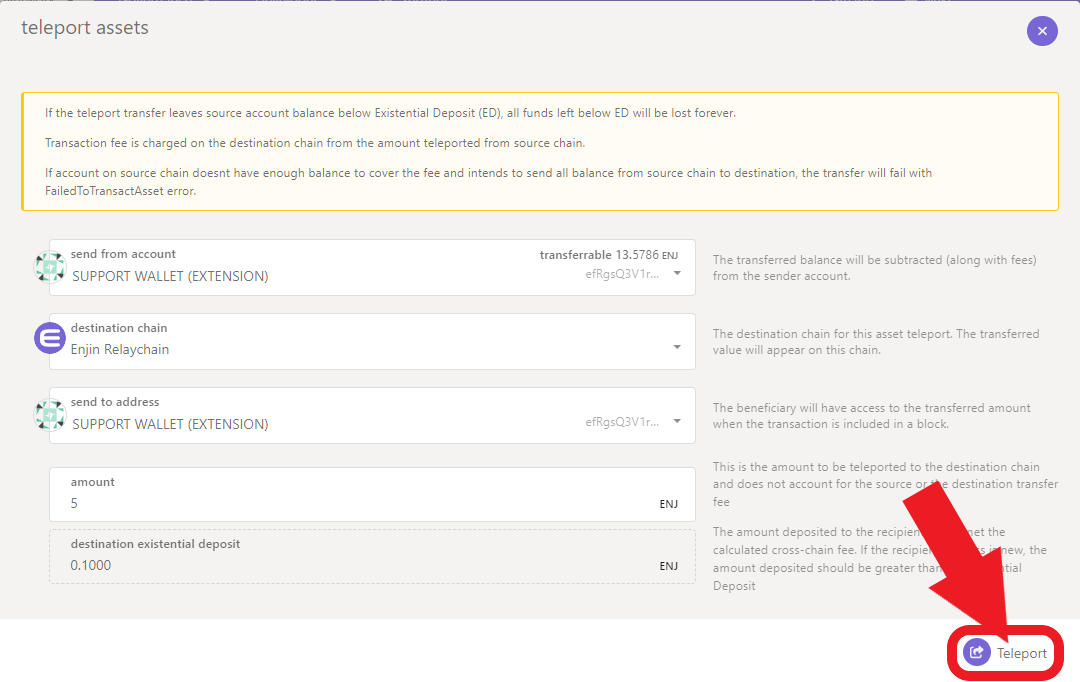Select the destination existential deposit field

(x=350, y=565)
